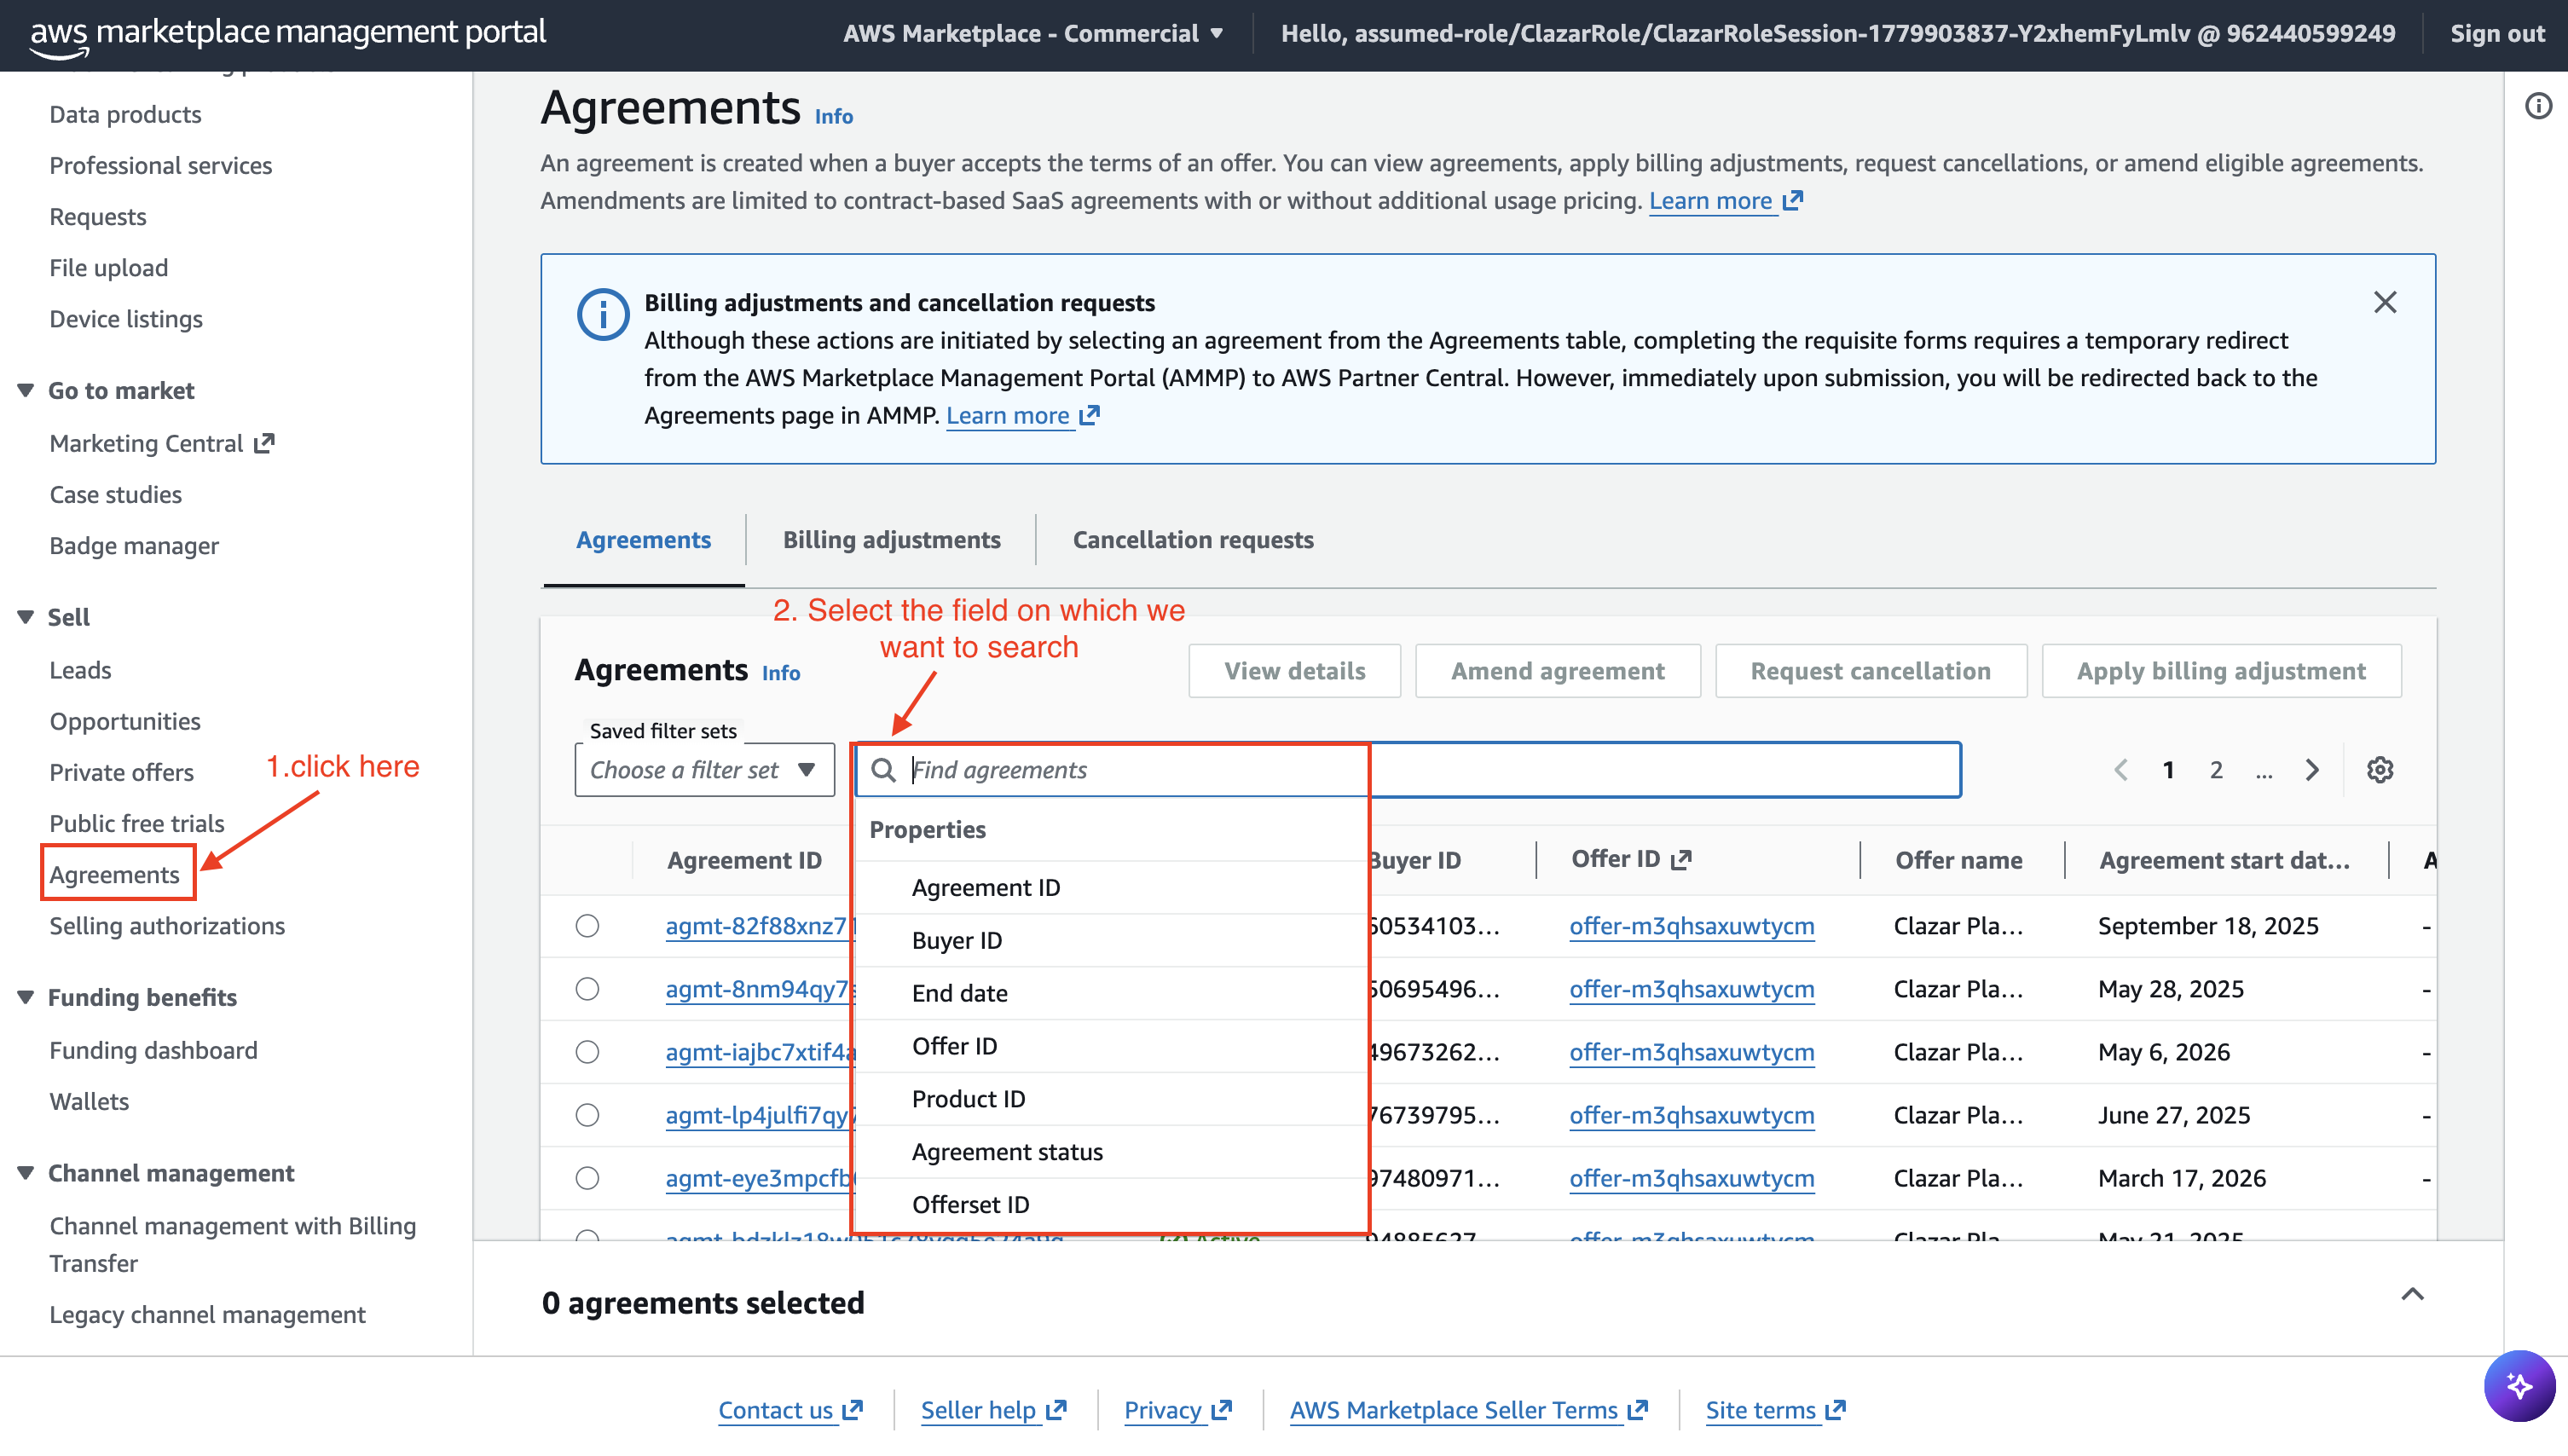Screen dimensions: 2568x1456
Task: Select radio button for agmt-lp4julfi7qy agreement
Action: (x=587, y=1115)
